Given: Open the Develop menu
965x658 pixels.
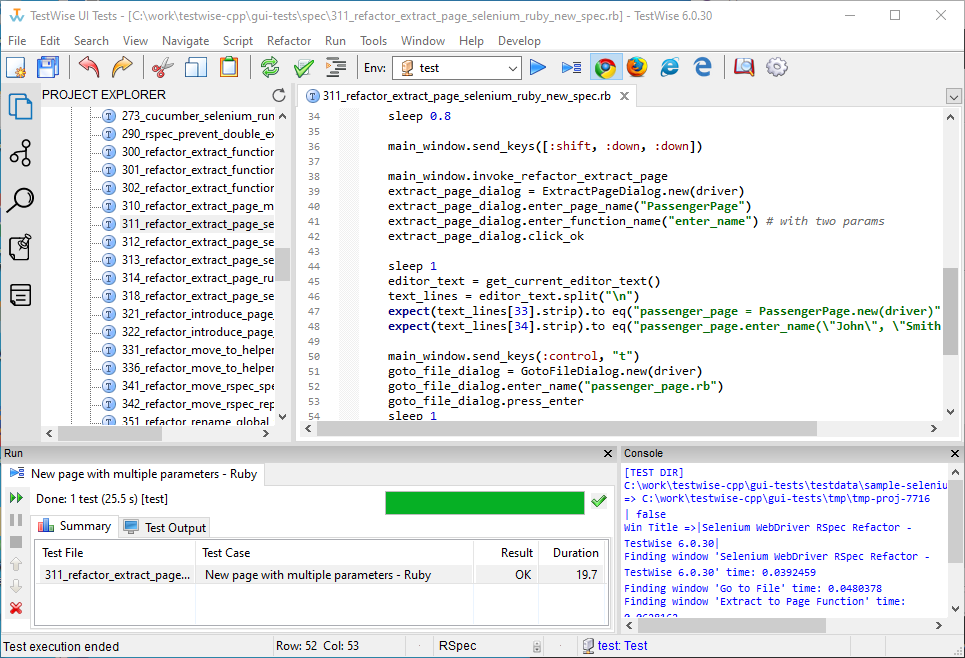Looking at the screenshot, I should click(519, 41).
